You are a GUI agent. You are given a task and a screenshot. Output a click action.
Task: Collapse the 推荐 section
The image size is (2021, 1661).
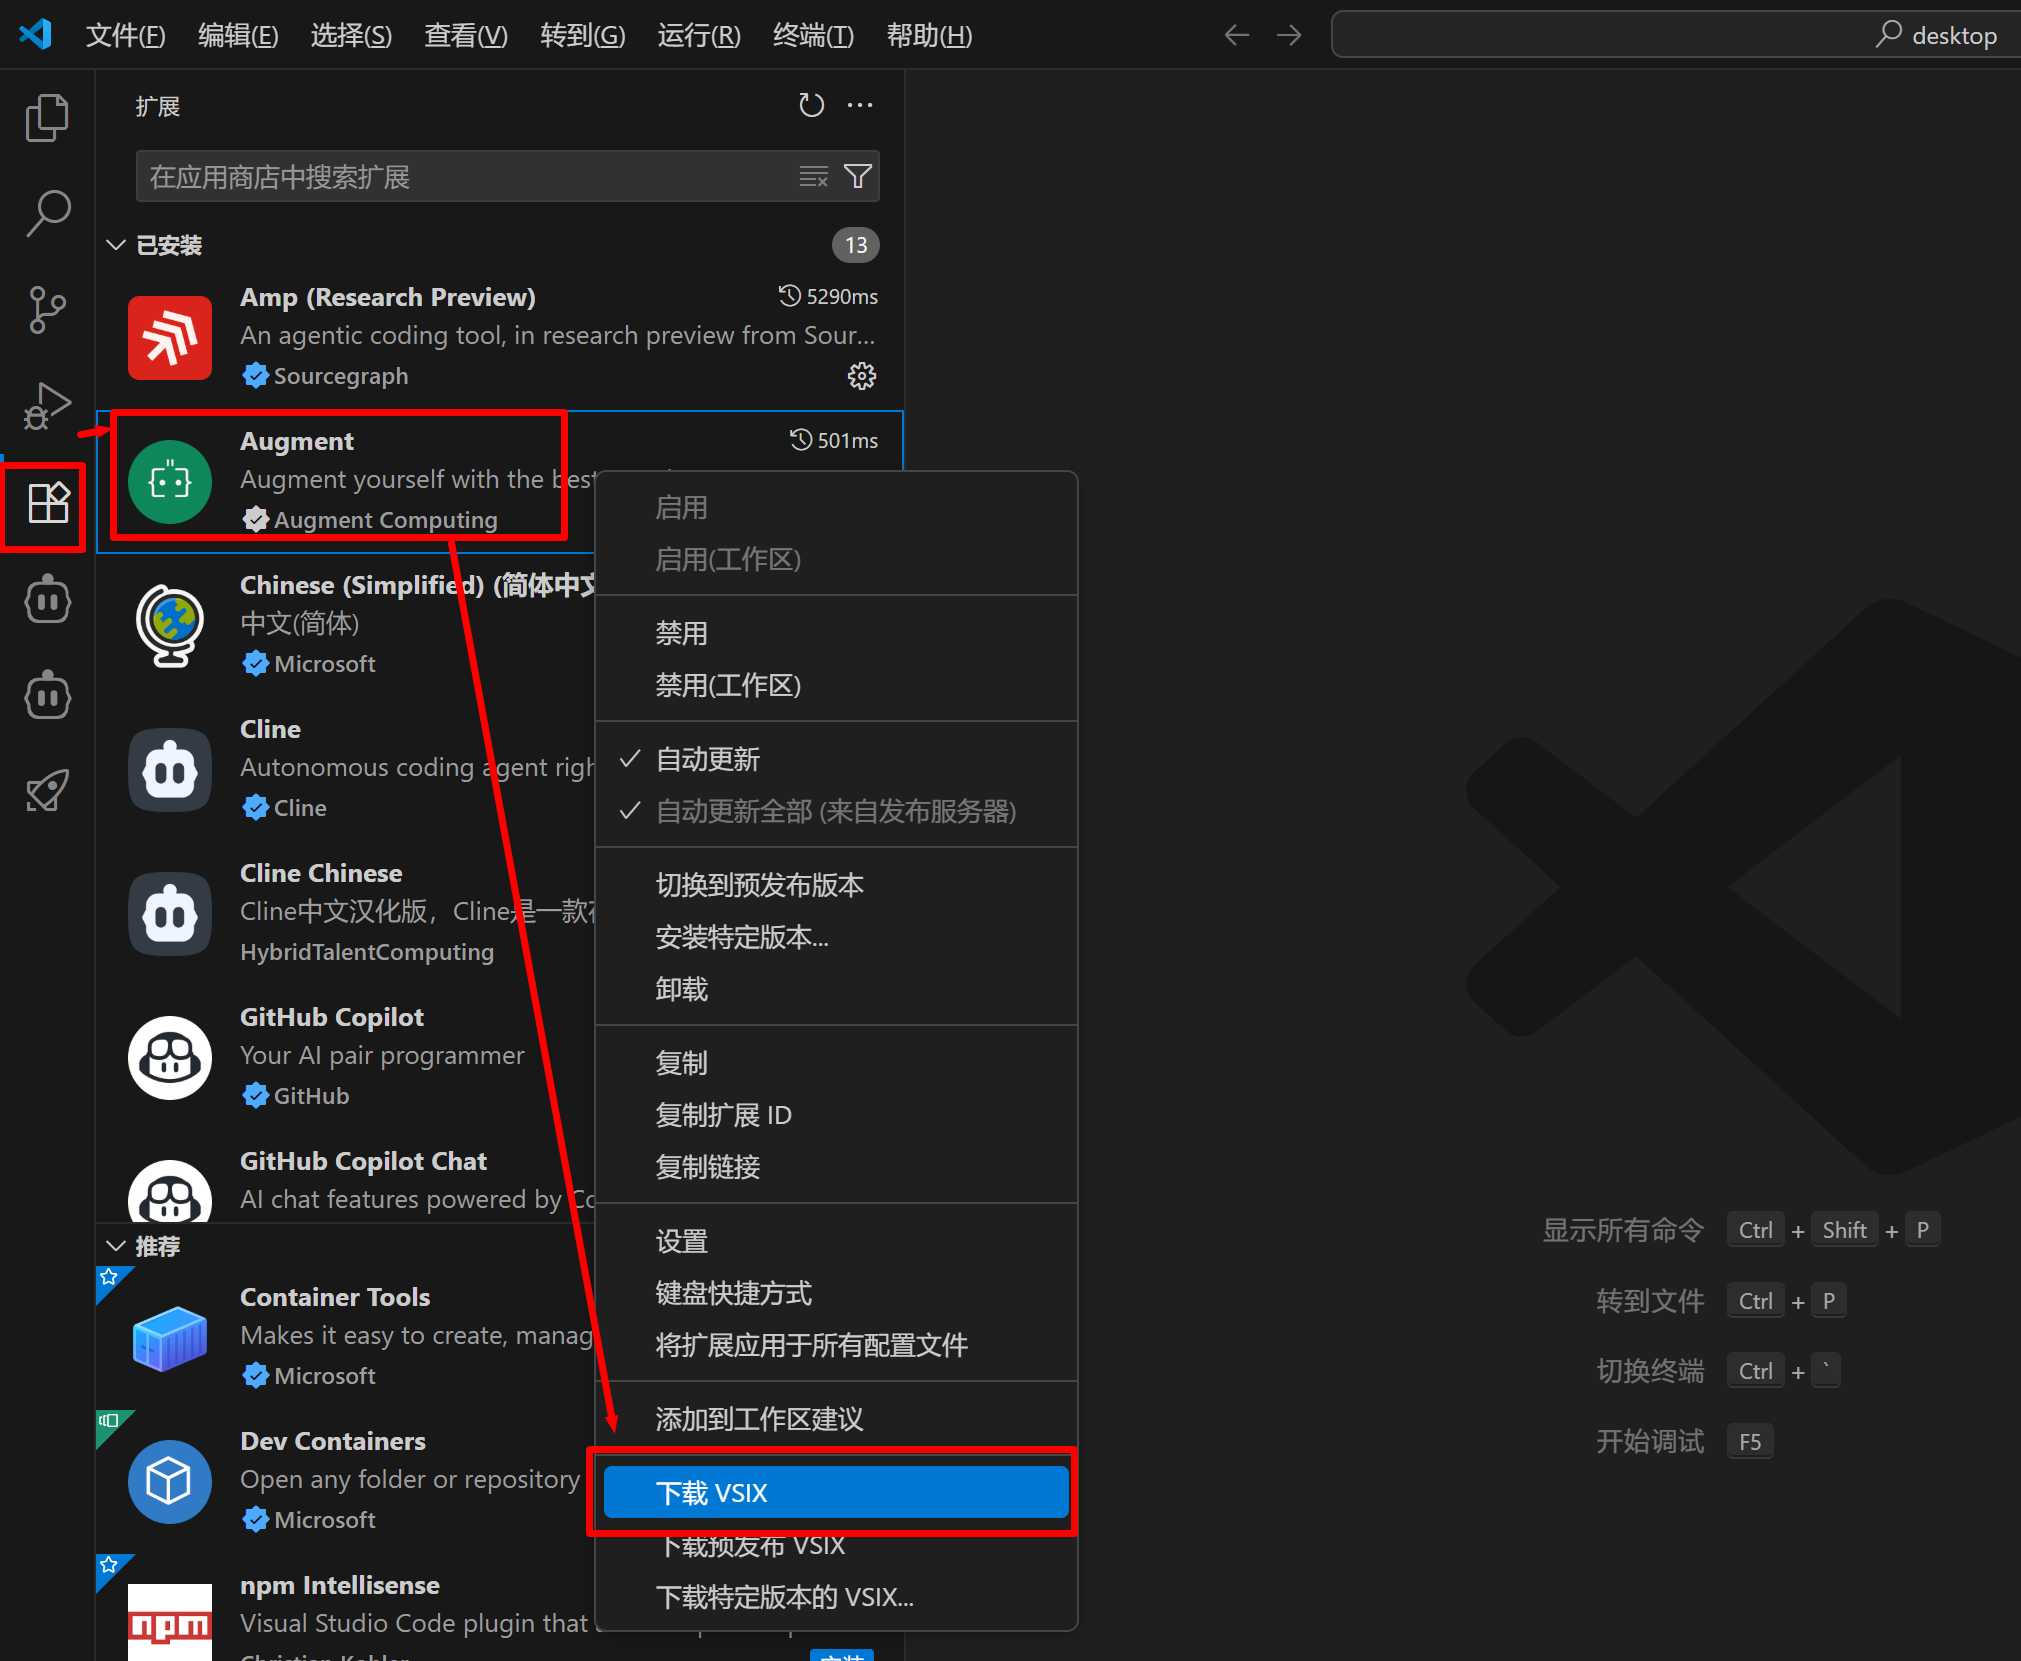(116, 1246)
